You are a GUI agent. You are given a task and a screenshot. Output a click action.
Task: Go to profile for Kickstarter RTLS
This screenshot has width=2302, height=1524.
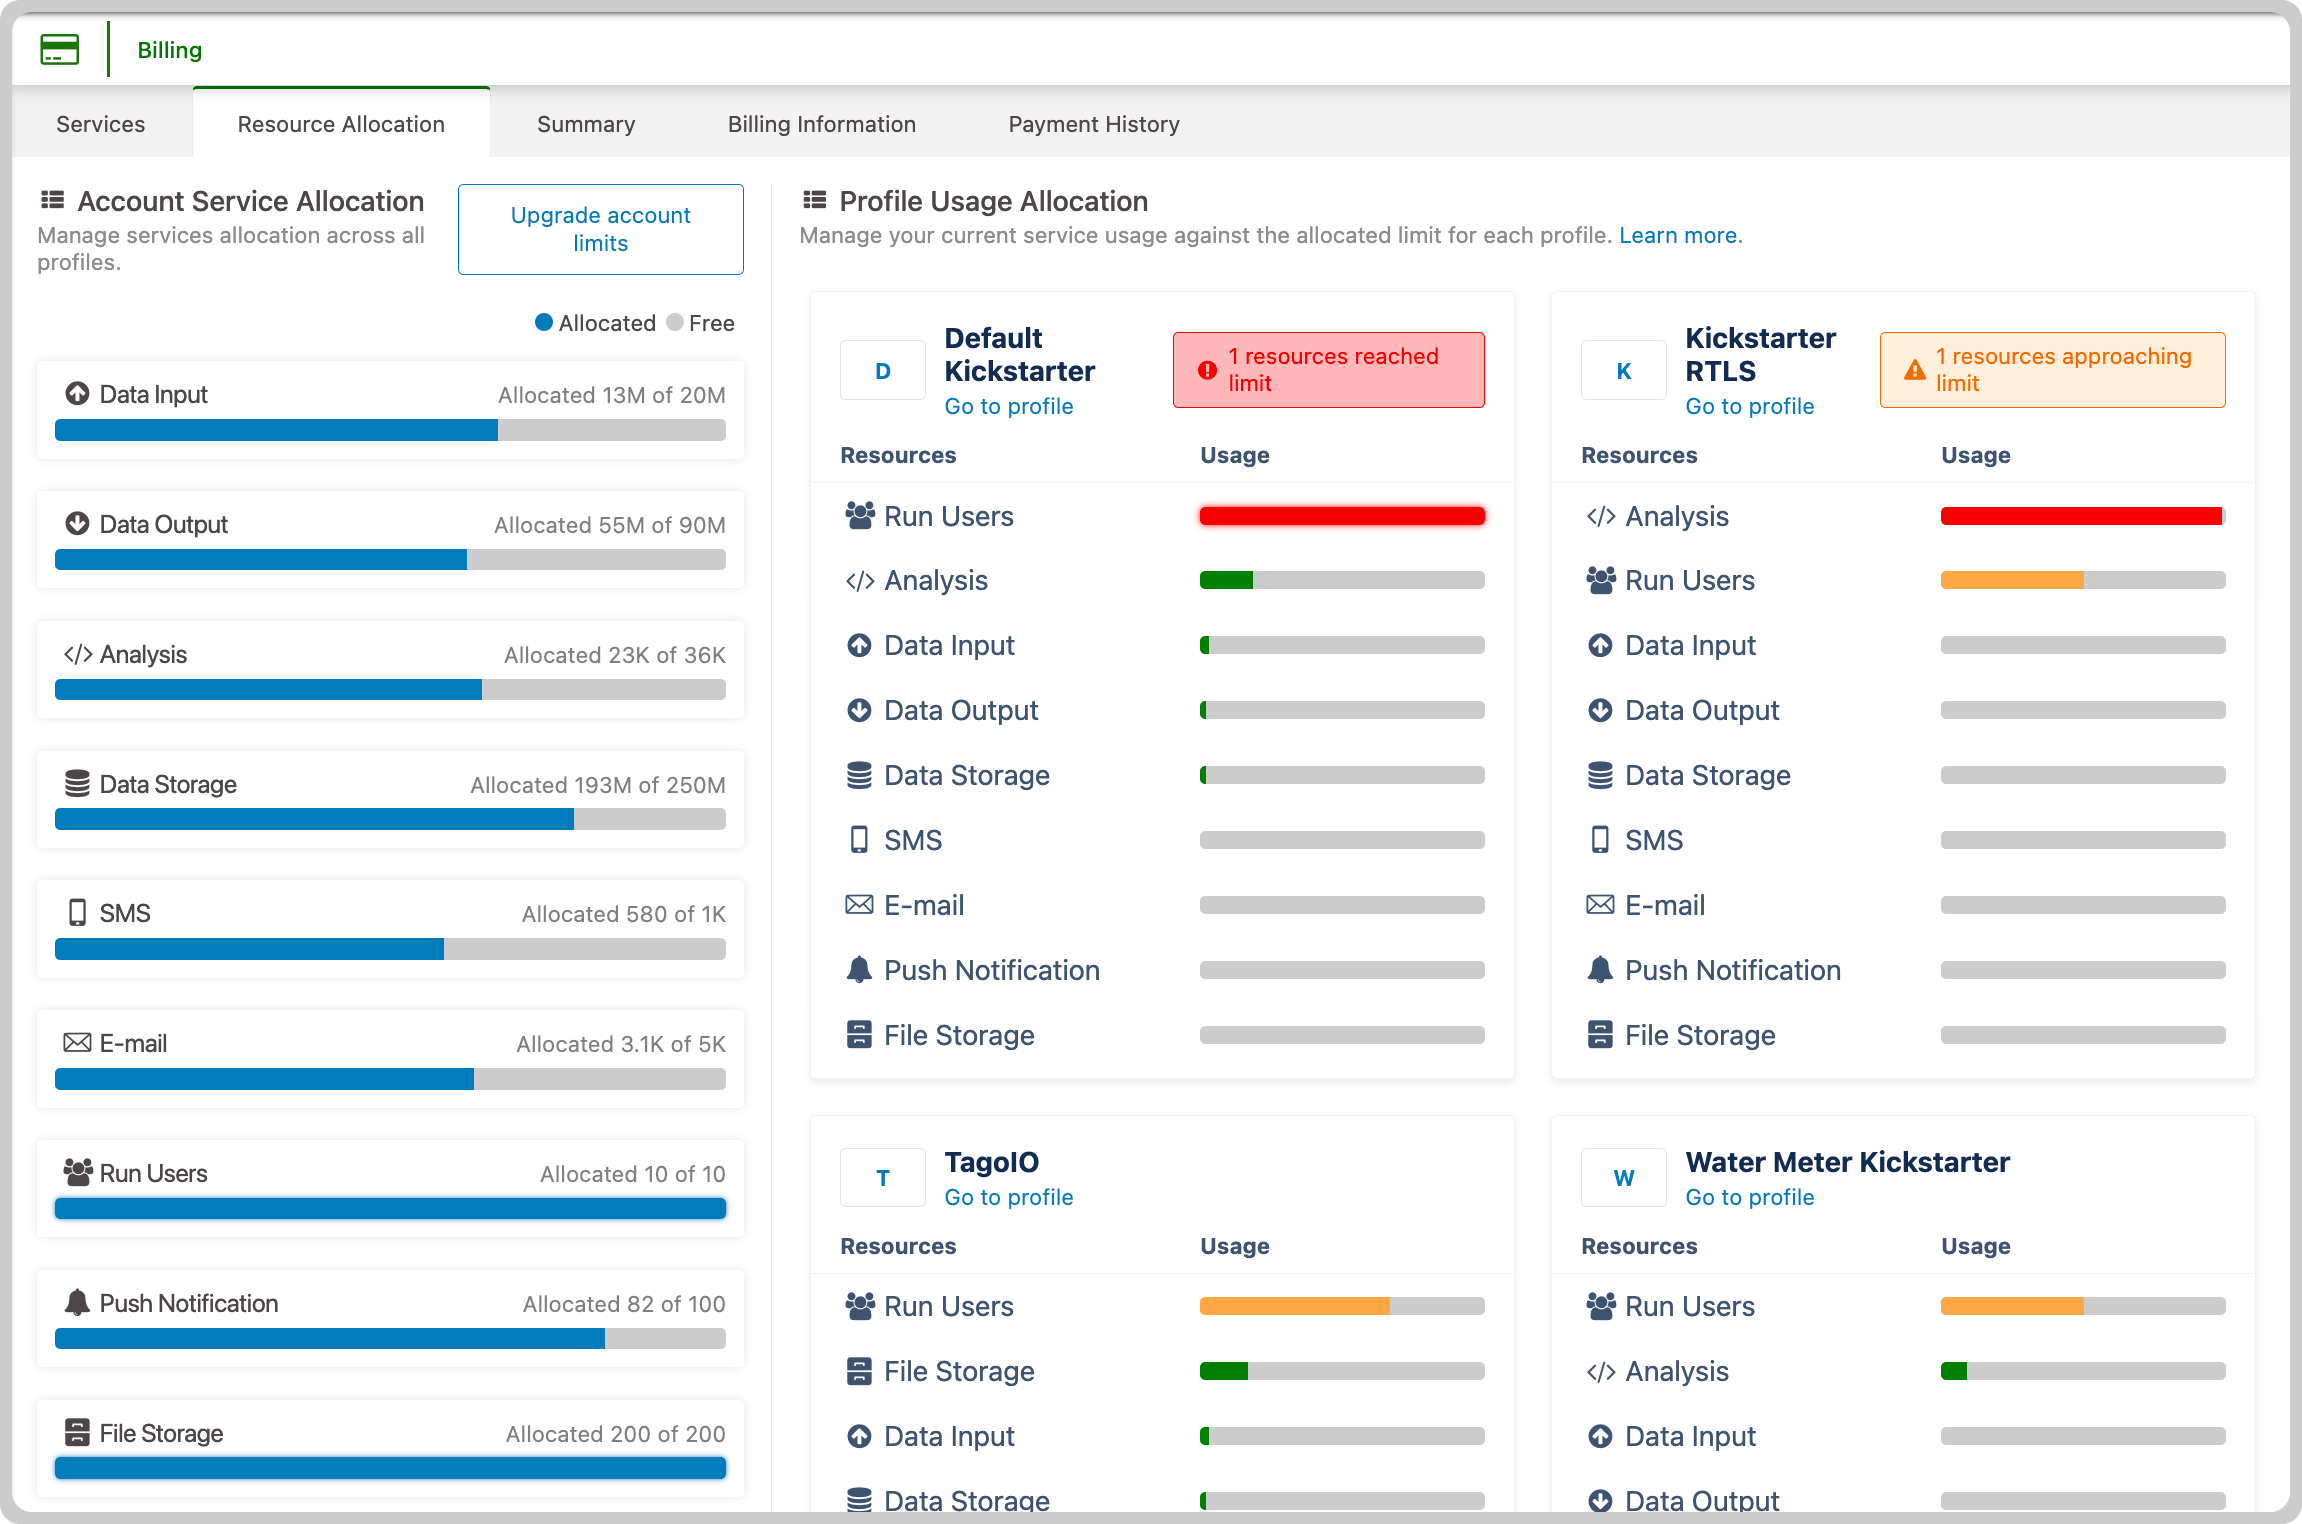(1750, 406)
